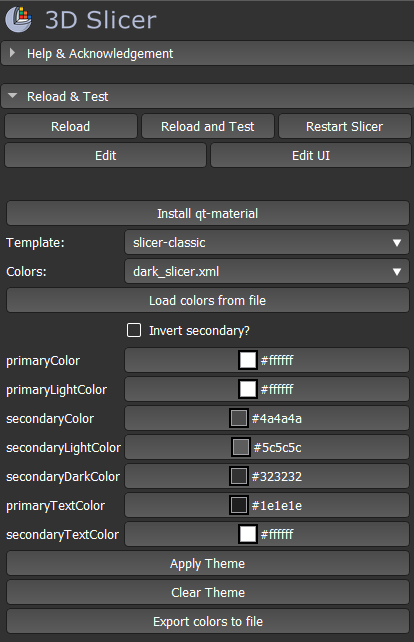Expand the Help & Acknowledgement section
The width and height of the screenshot is (414, 642).
207,54
